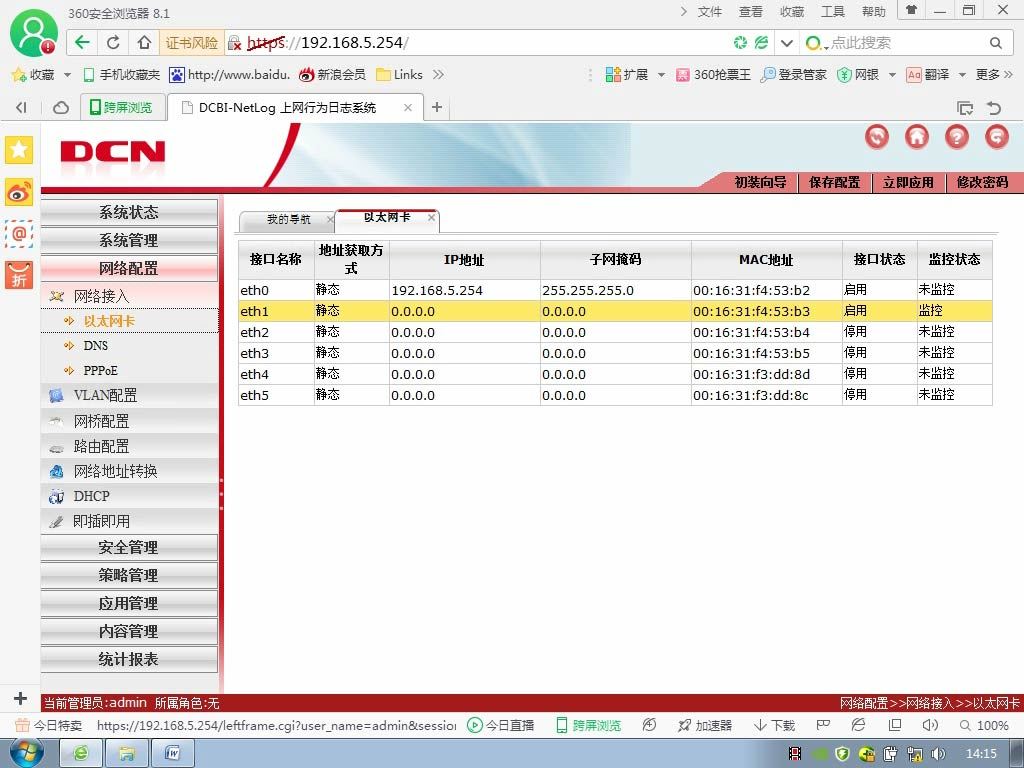Viewport: 1024px width, 768px height.
Task: Expand the 系统状态 menu section
Action: tap(129, 212)
